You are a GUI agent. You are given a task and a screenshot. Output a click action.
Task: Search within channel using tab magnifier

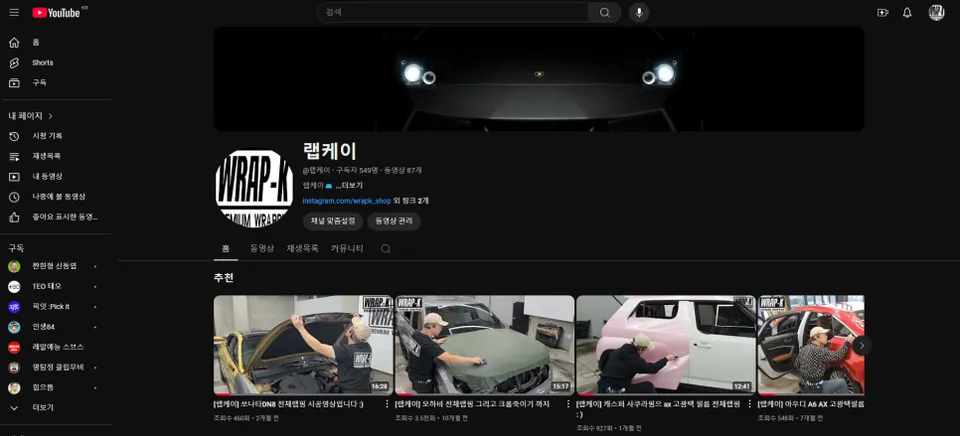386,249
